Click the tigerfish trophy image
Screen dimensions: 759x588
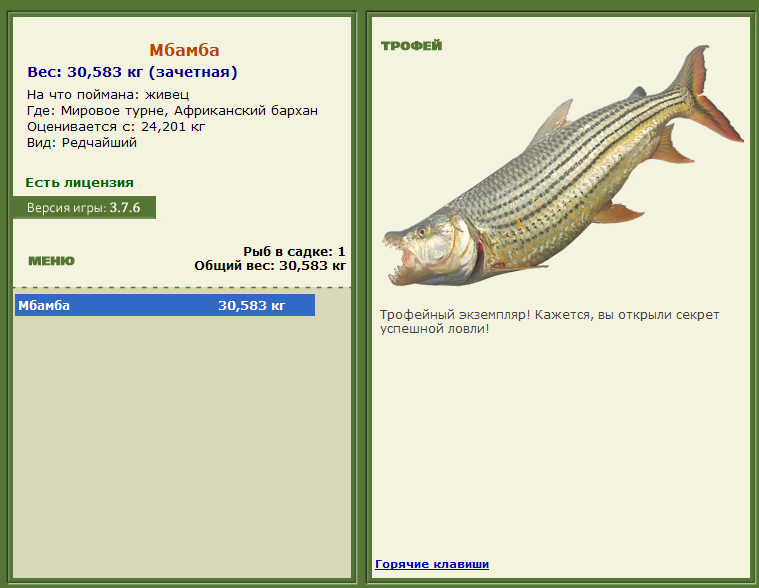[563, 166]
